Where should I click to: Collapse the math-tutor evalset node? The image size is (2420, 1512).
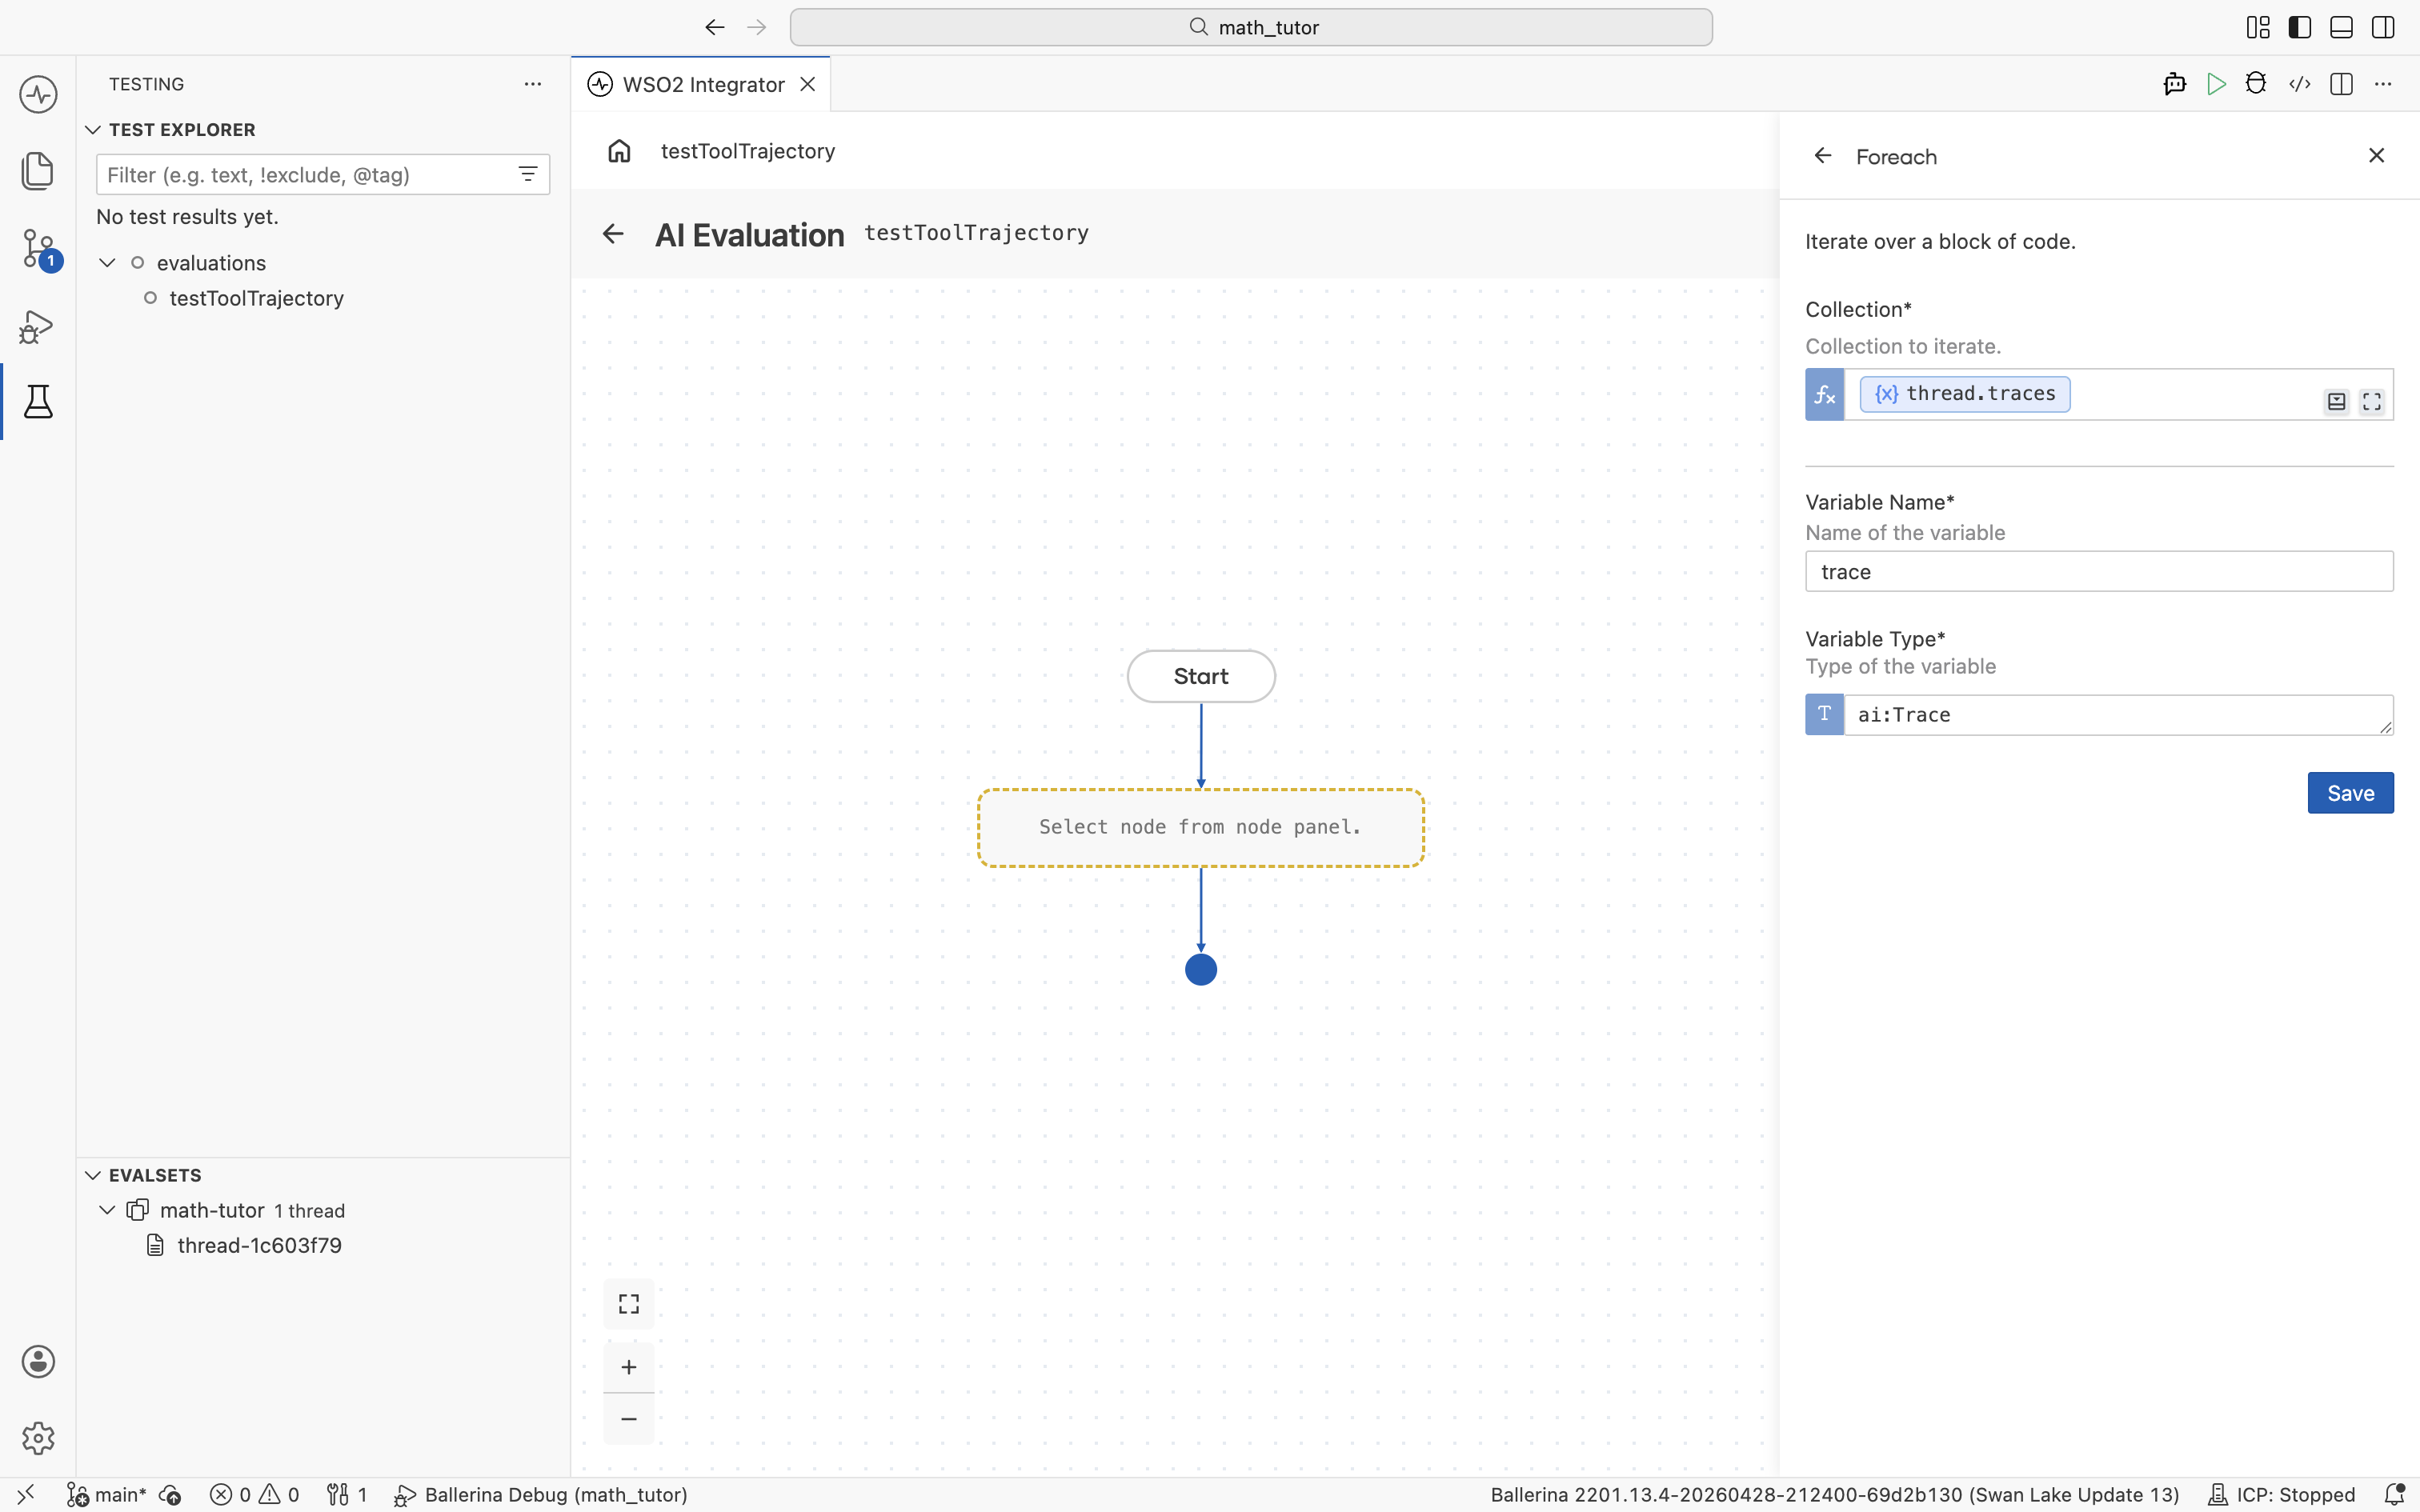(x=107, y=1210)
